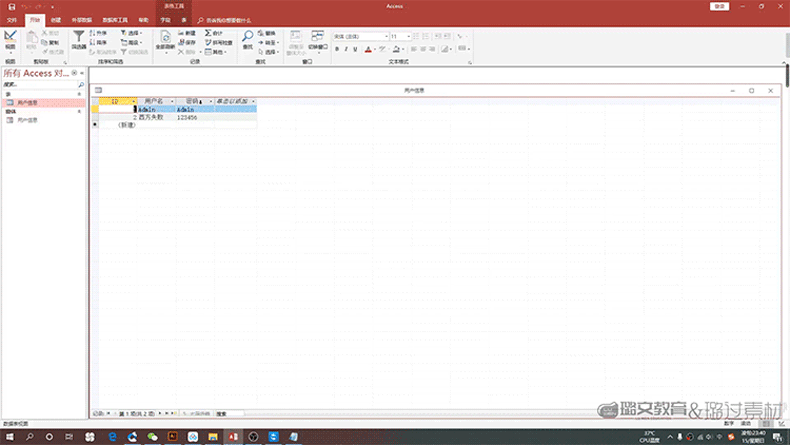Image resolution: width=790 pixels, height=445 pixels.
Task: Click the Copy (复制) icon
Action: click(50, 43)
